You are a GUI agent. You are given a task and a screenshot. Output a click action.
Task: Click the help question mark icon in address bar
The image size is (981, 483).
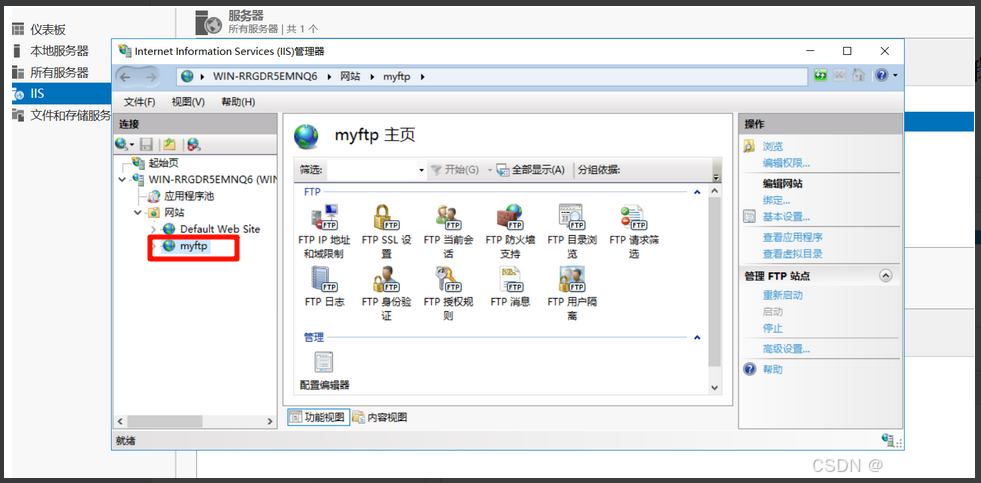pos(882,75)
